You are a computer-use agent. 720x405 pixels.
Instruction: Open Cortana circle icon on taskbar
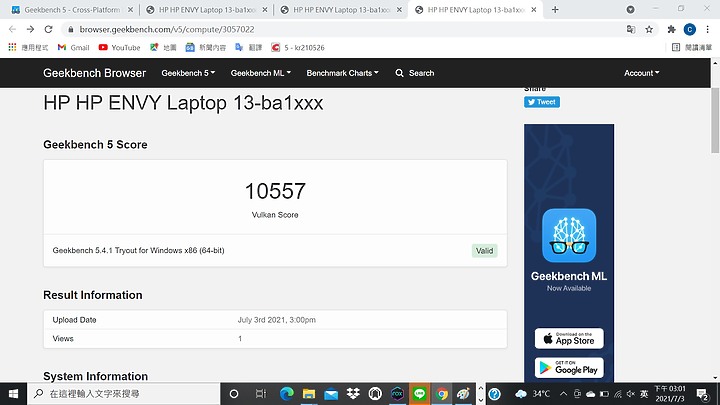pos(234,394)
